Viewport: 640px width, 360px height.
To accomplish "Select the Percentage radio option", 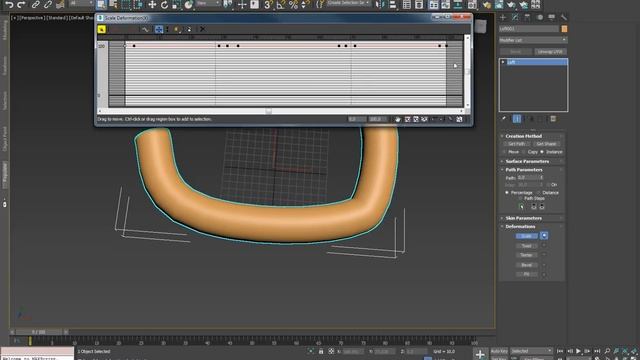I will [519, 193].
